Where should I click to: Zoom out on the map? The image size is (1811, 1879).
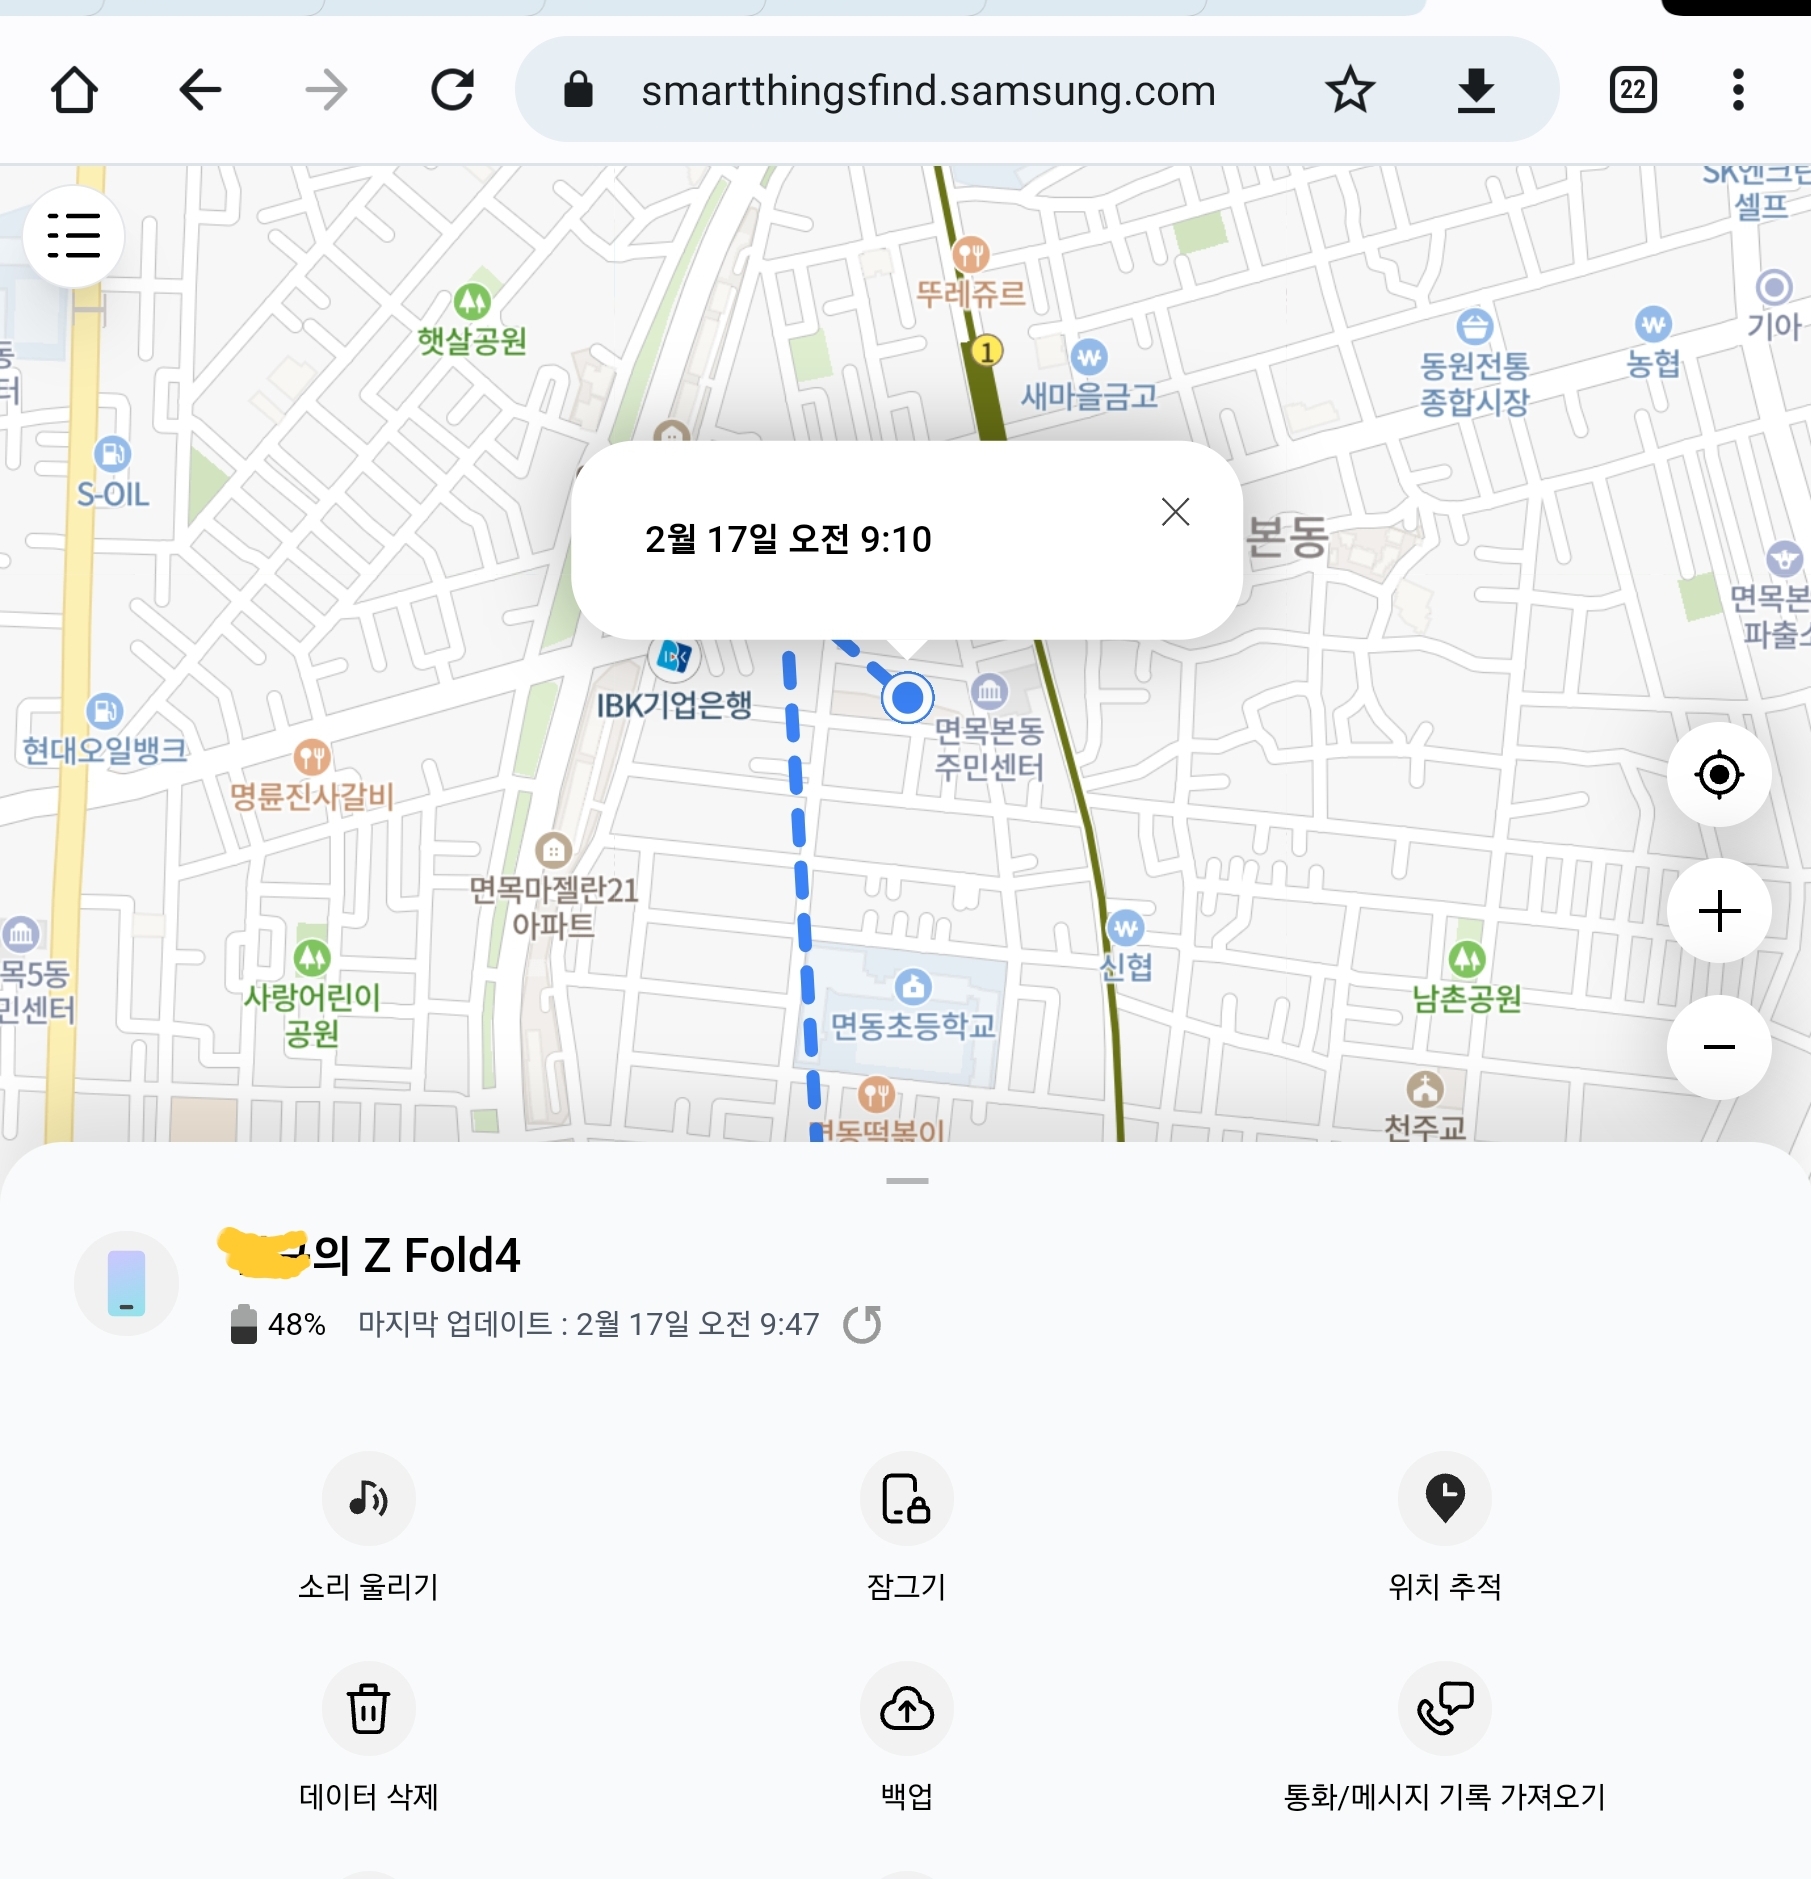pyautogui.click(x=1719, y=1047)
